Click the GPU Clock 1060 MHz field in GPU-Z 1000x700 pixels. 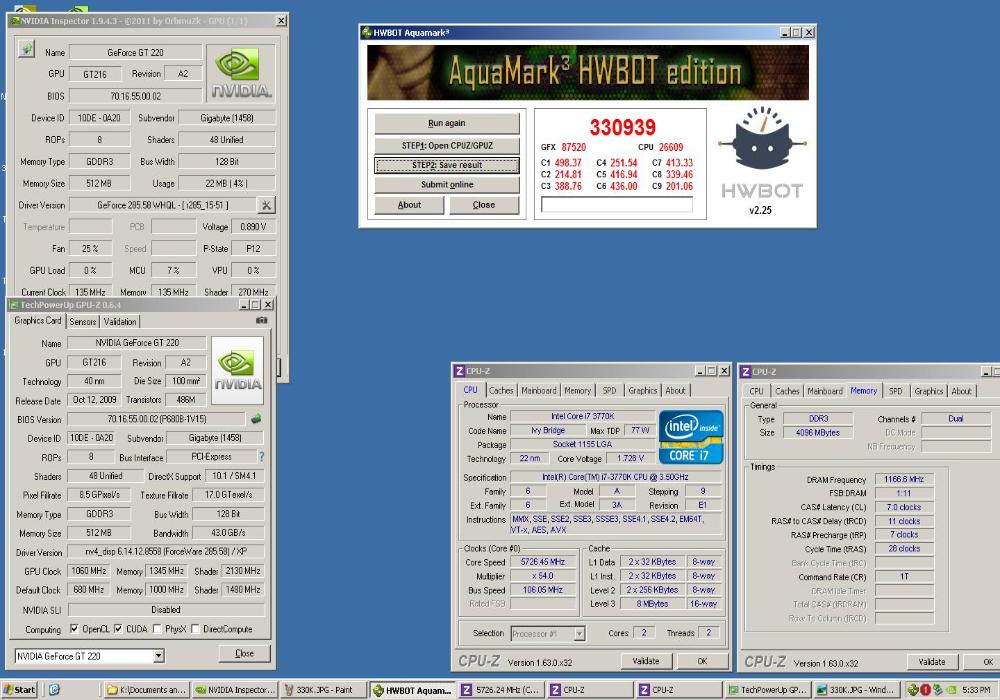(x=89, y=571)
